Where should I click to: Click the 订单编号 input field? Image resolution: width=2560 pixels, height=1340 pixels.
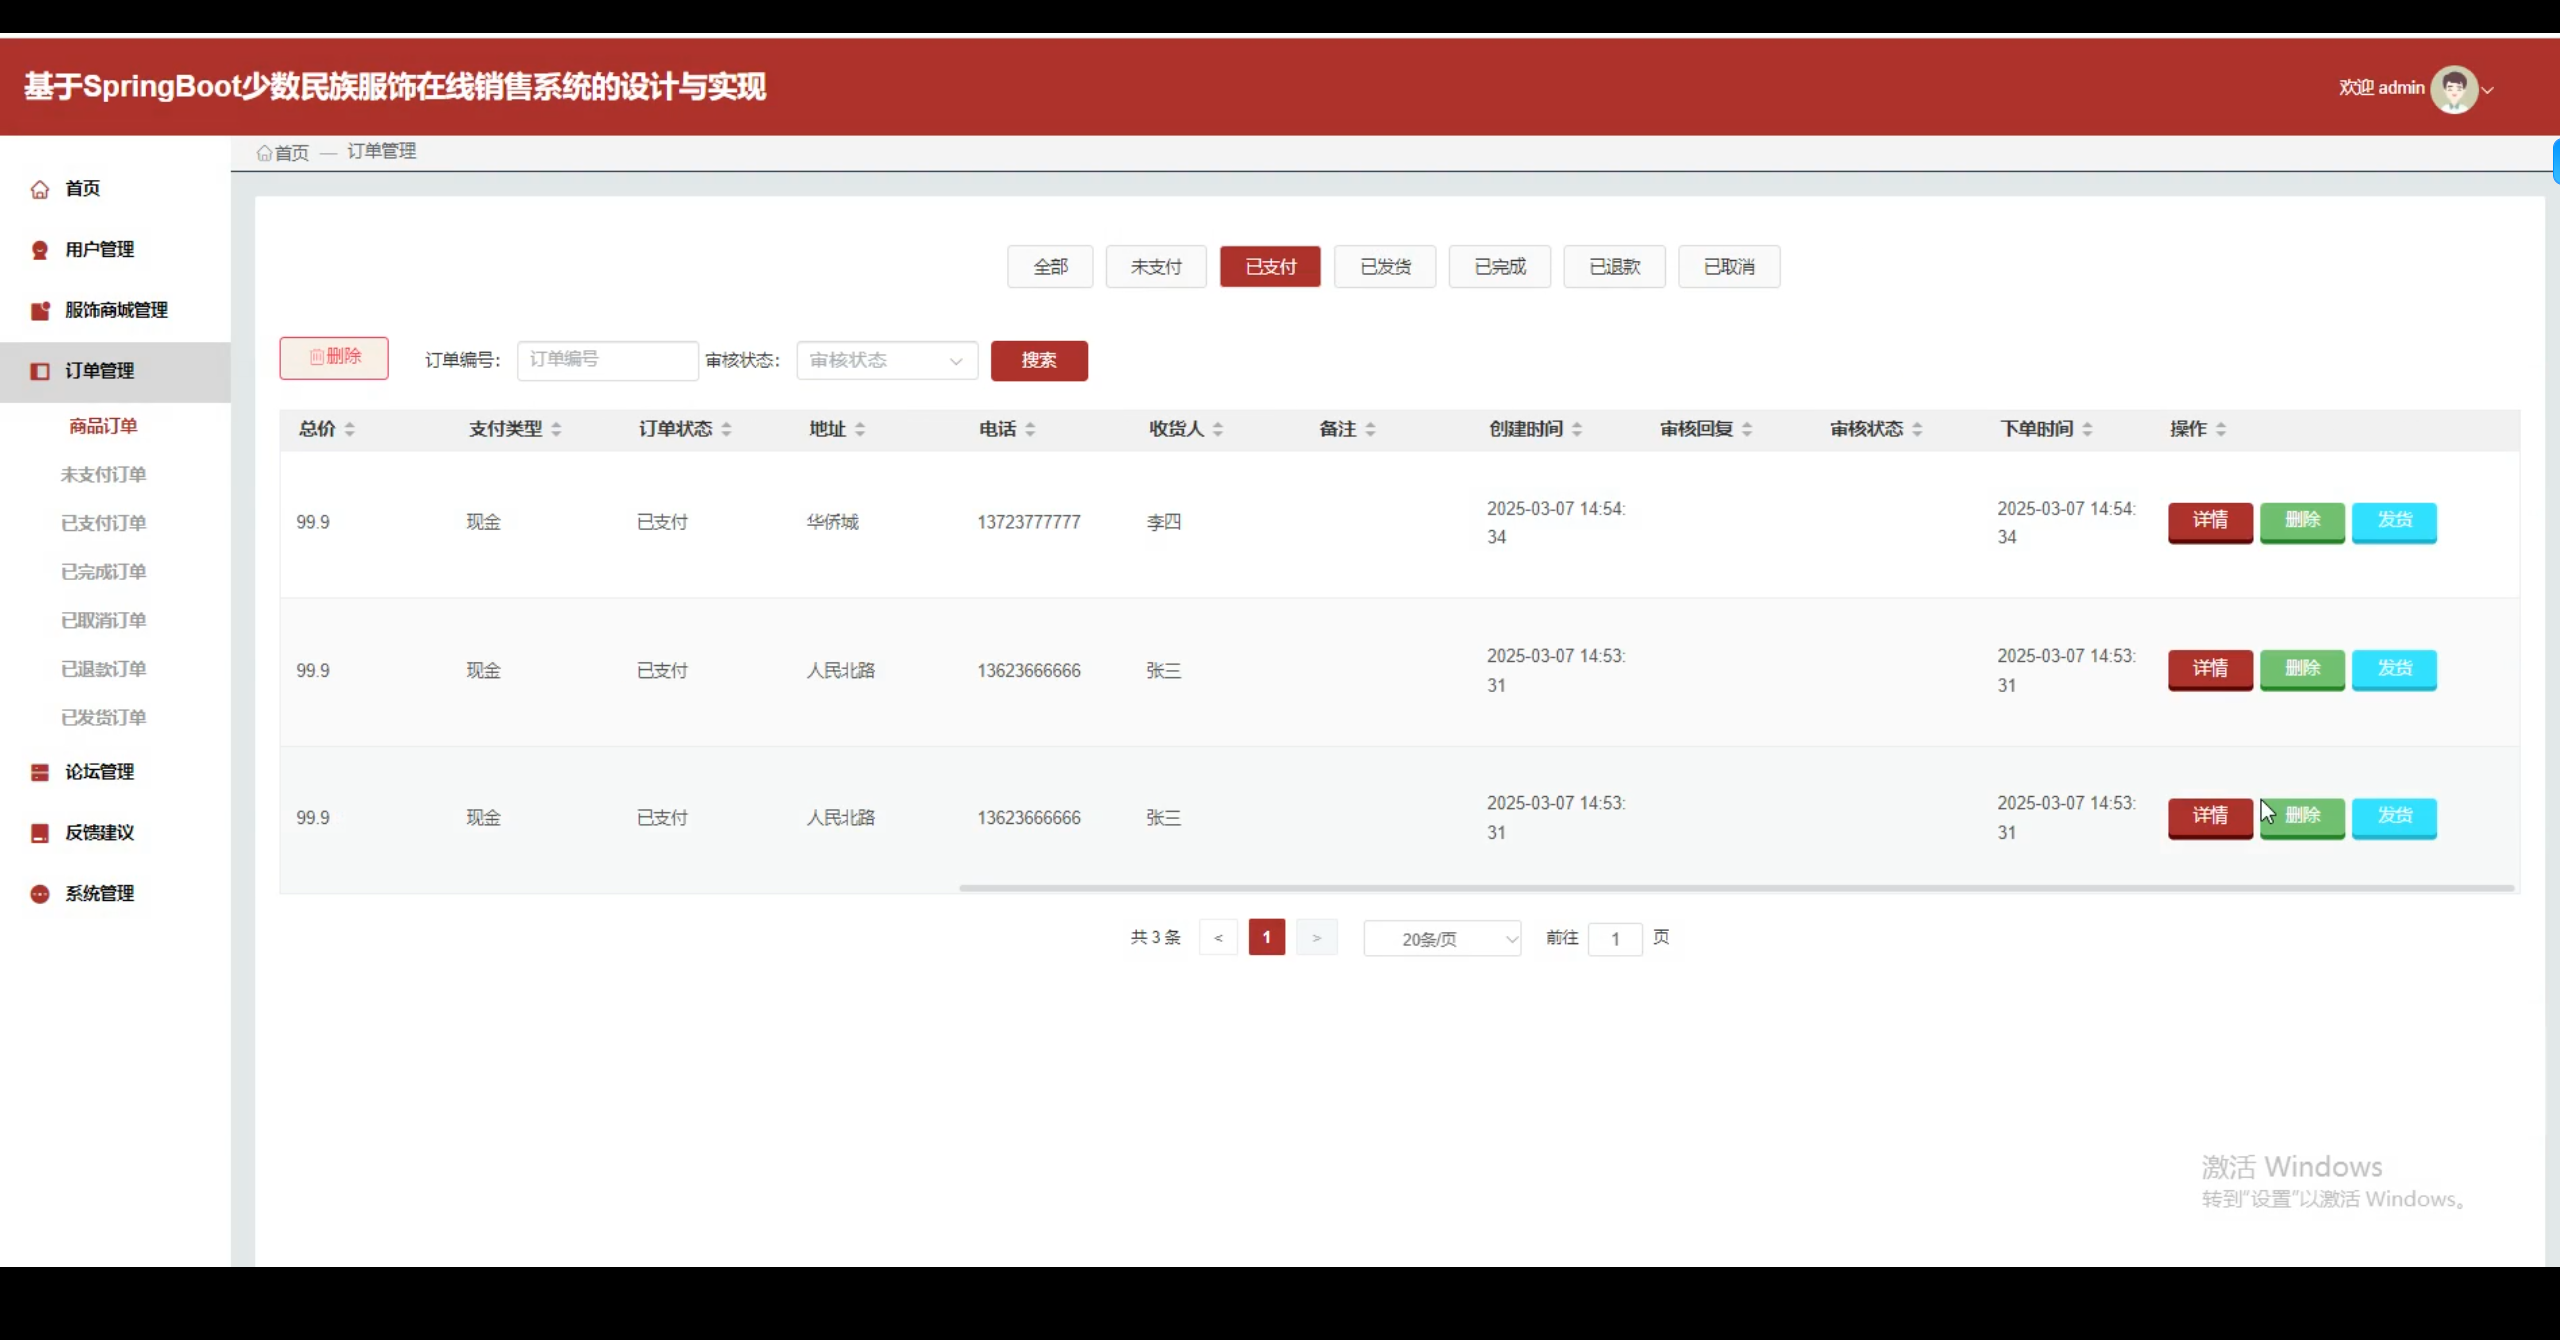pos(606,360)
